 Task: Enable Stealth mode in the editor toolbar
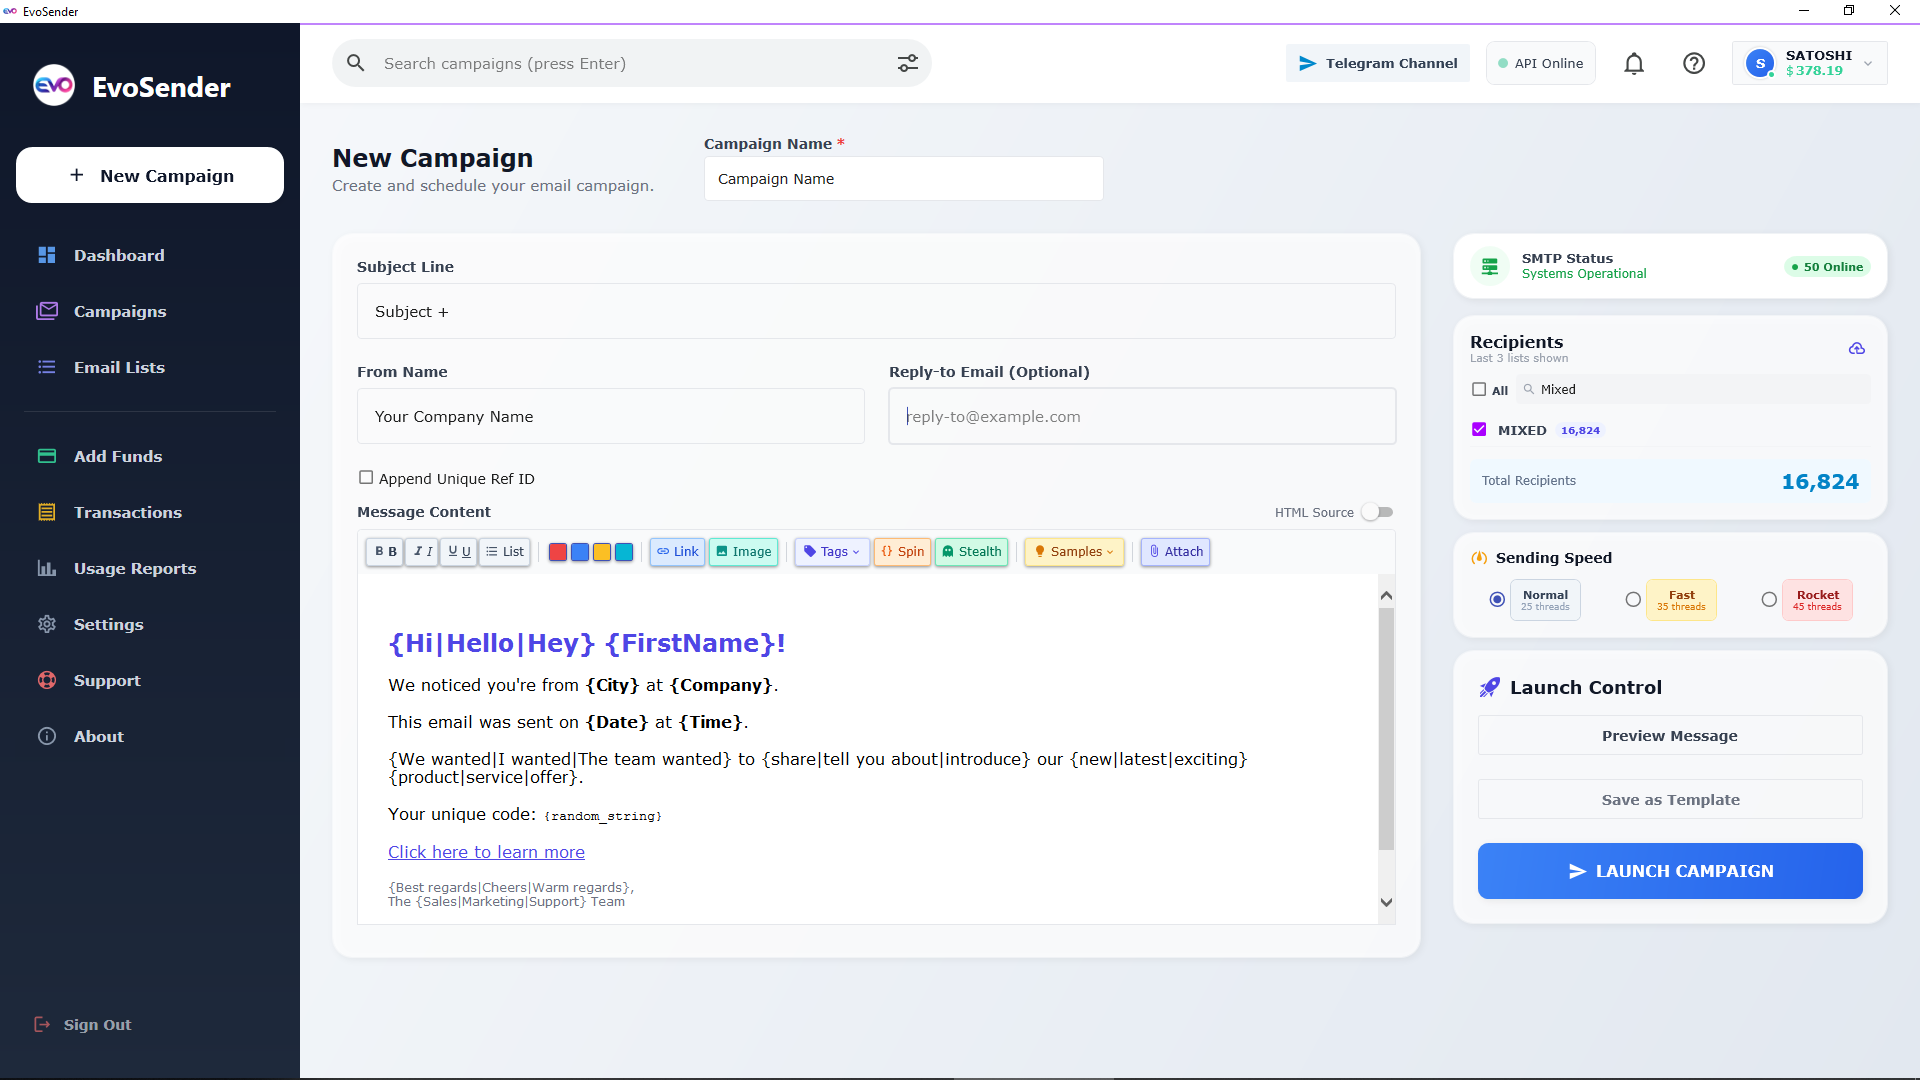(x=971, y=551)
